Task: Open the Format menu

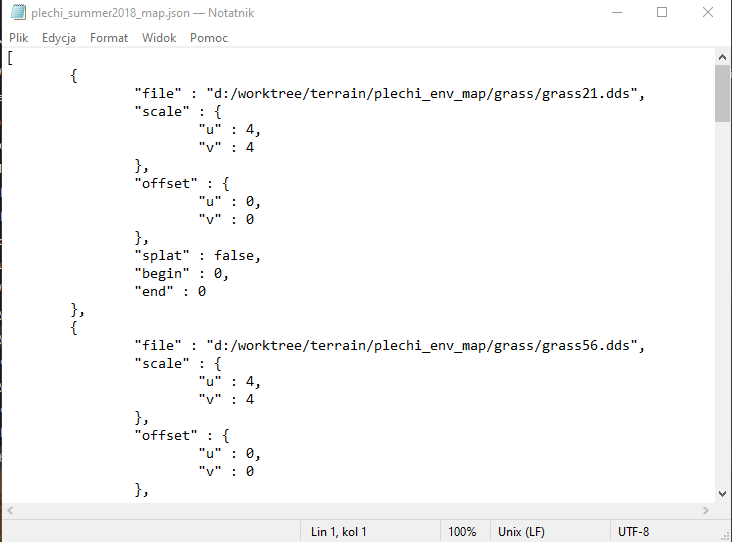Action: pos(109,38)
